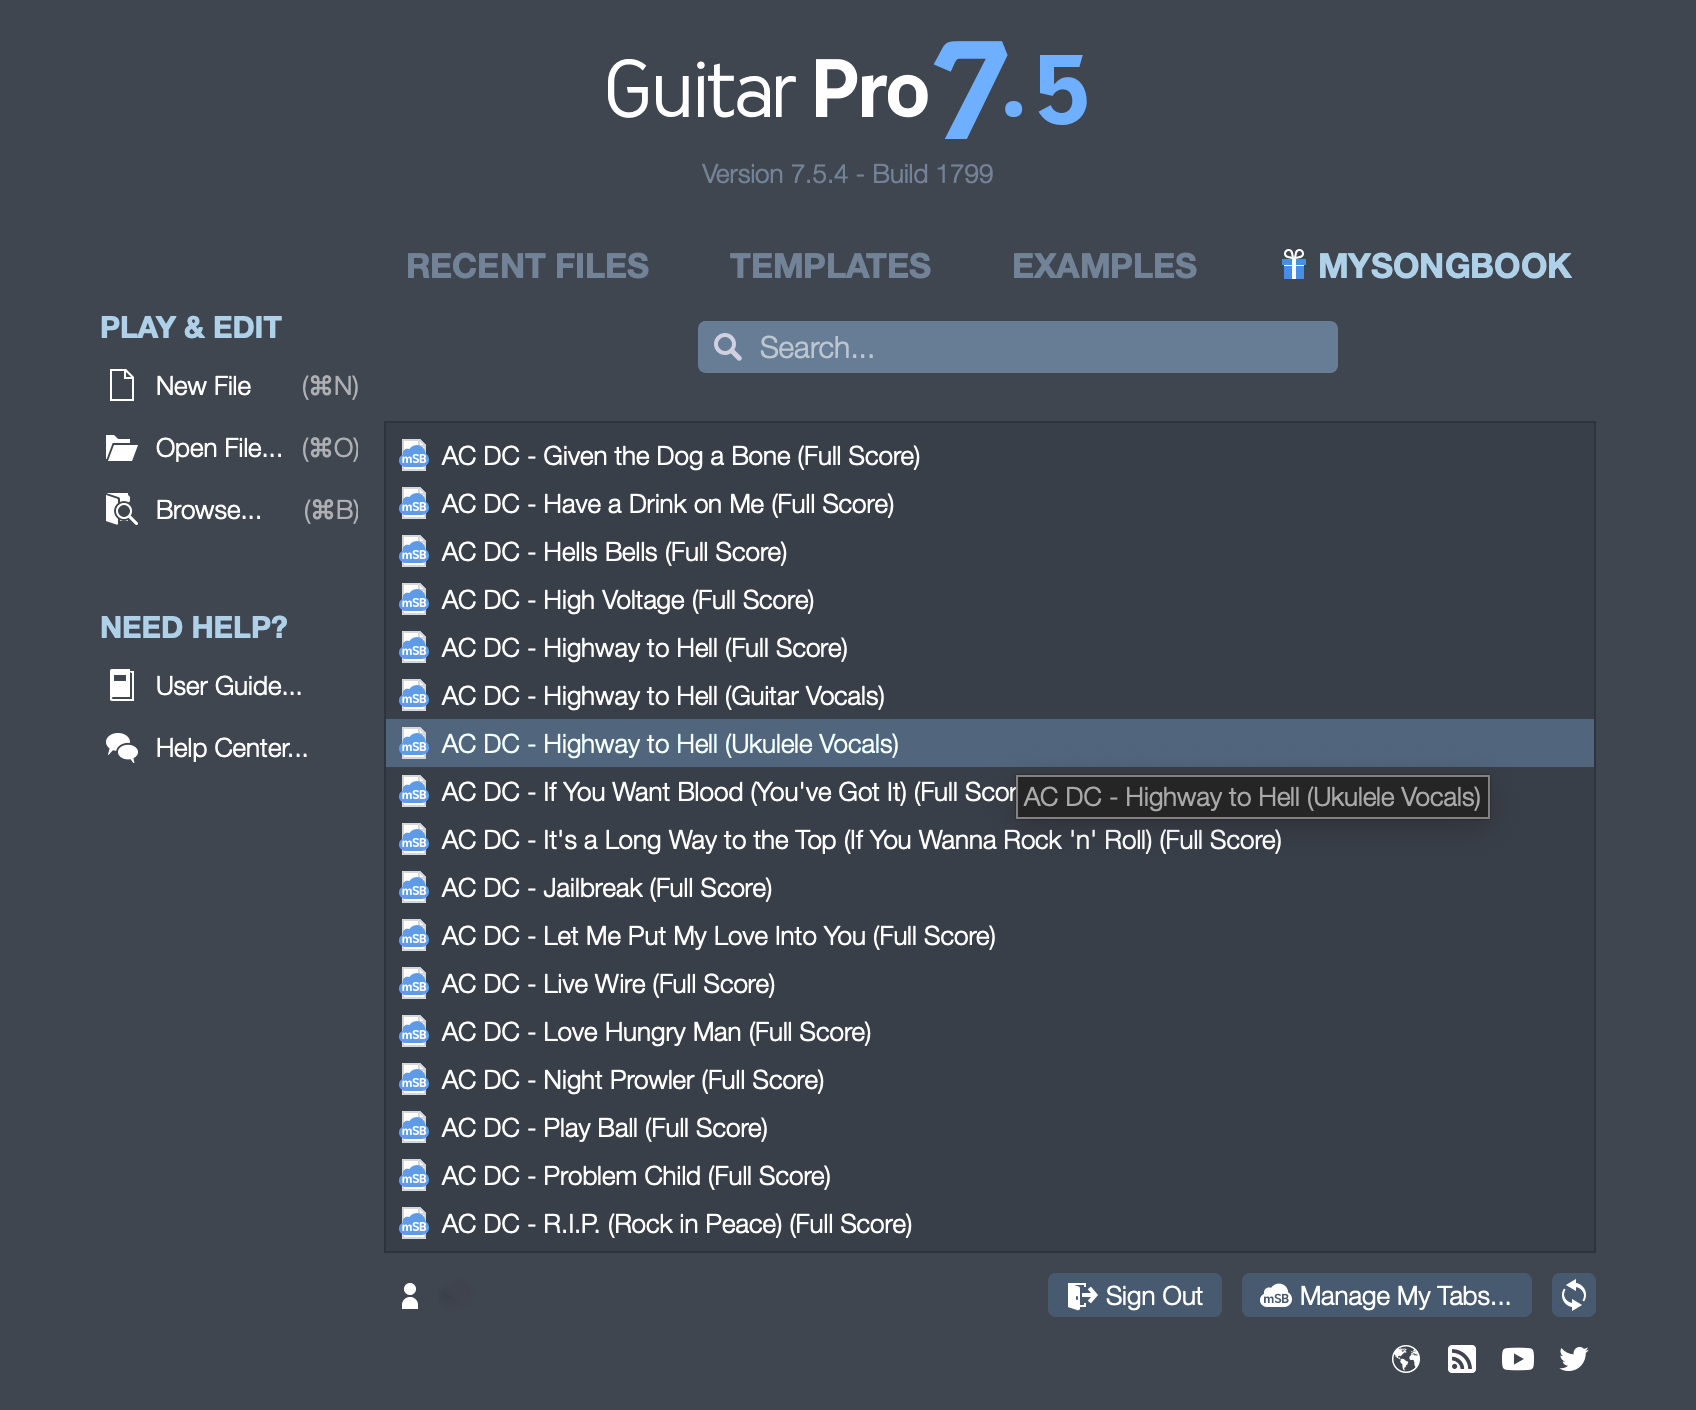The width and height of the screenshot is (1696, 1410).
Task: Open the website globe icon
Action: [1405, 1359]
